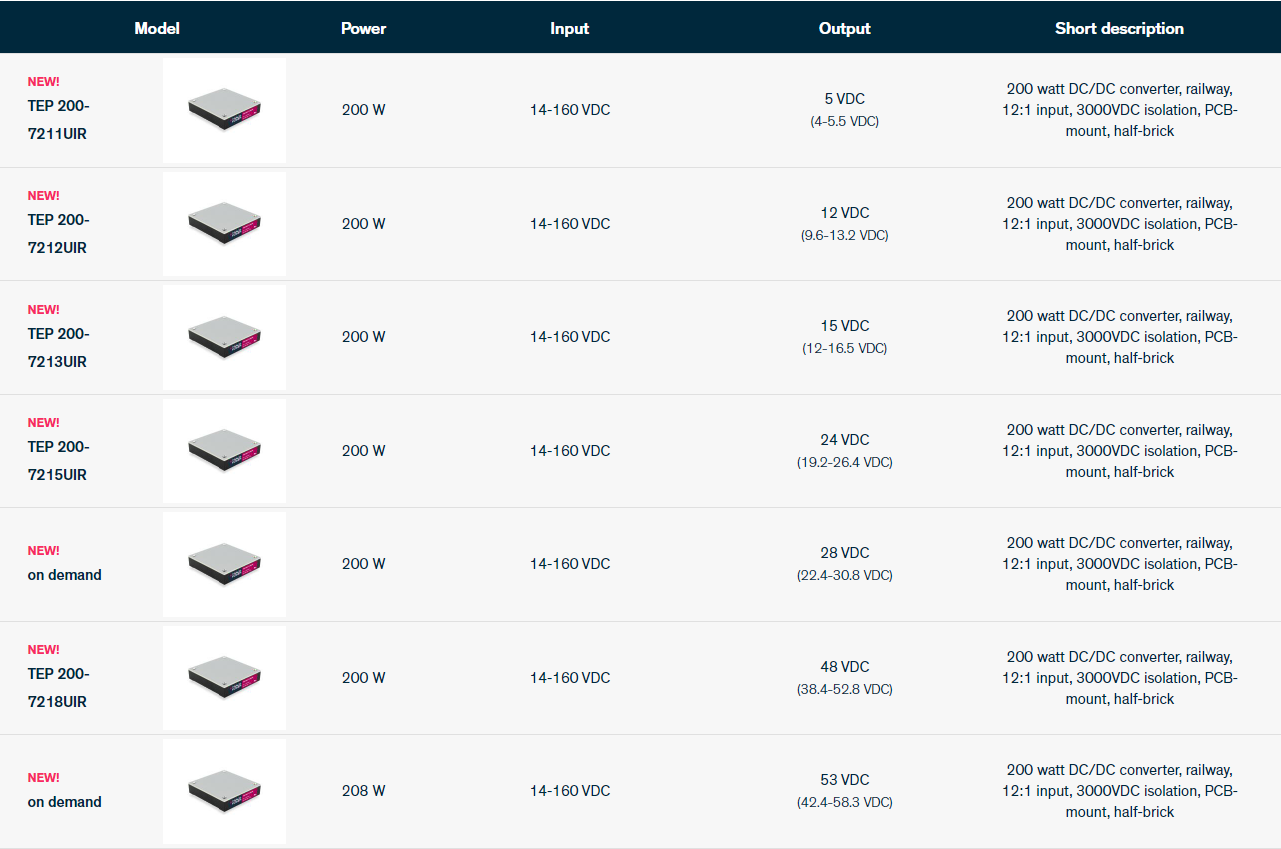The width and height of the screenshot is (1281, 849).
Task: Select the 28 VDC on demand model
Action: pyautogui.click(x=65, y=575)
